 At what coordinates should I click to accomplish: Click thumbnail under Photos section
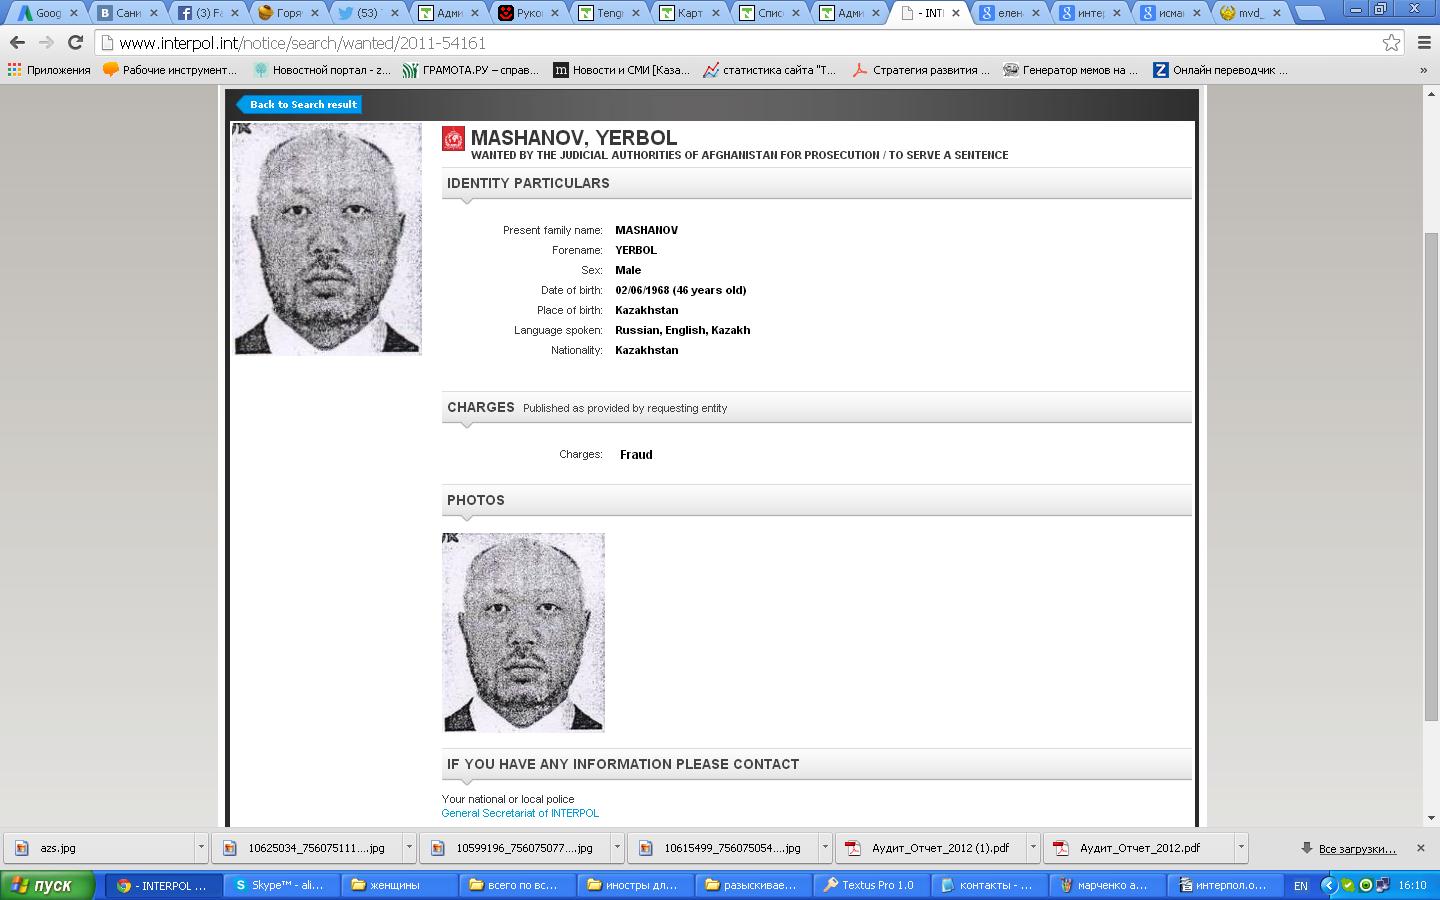coord(523,632)
